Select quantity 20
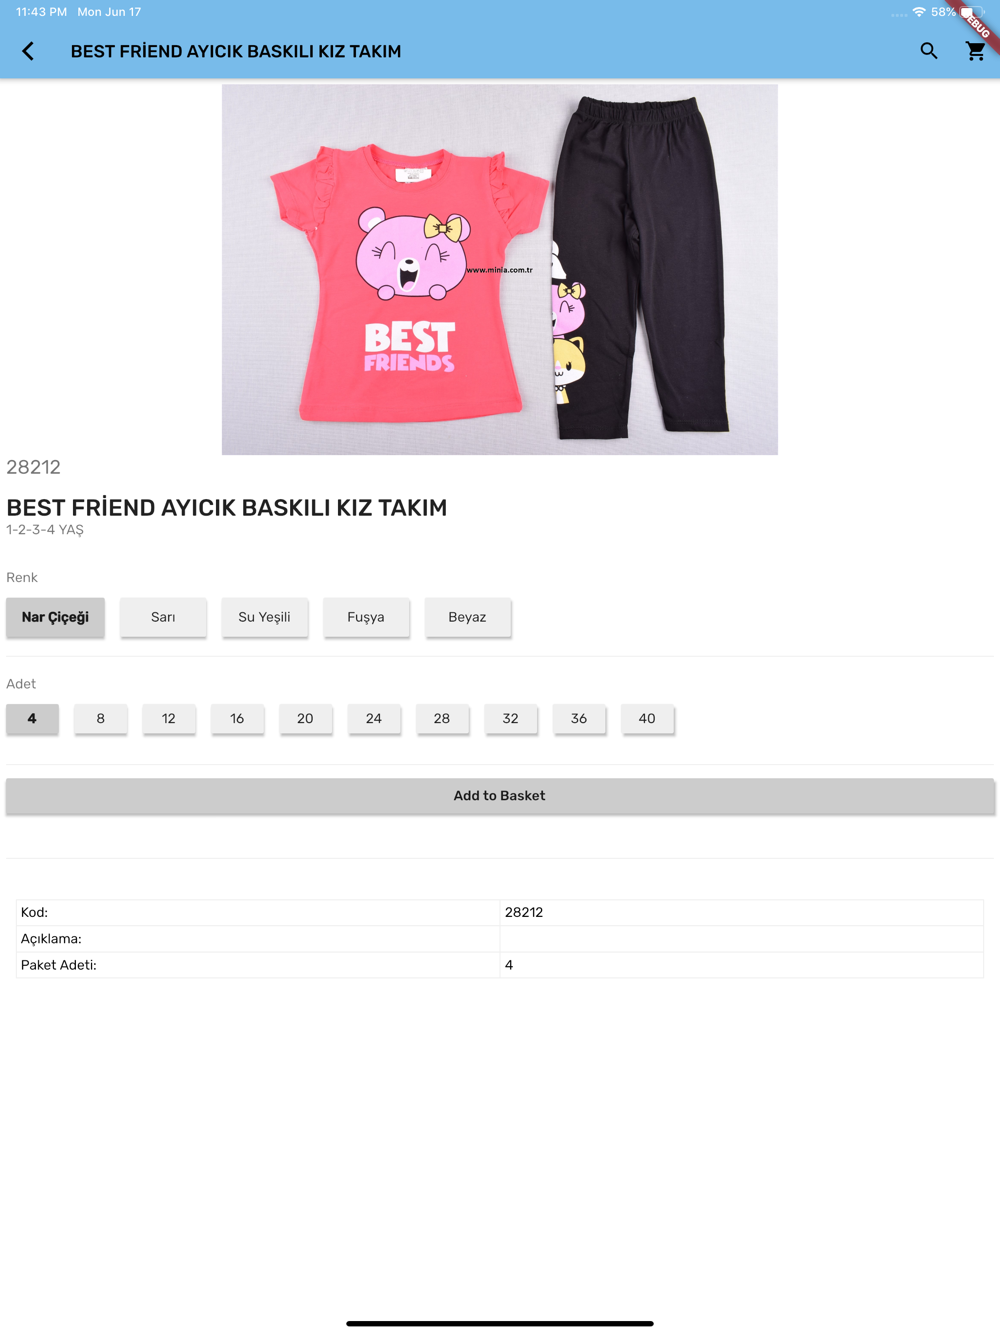This screenshot has height=1334, width=1000. (x=305, y=718)
